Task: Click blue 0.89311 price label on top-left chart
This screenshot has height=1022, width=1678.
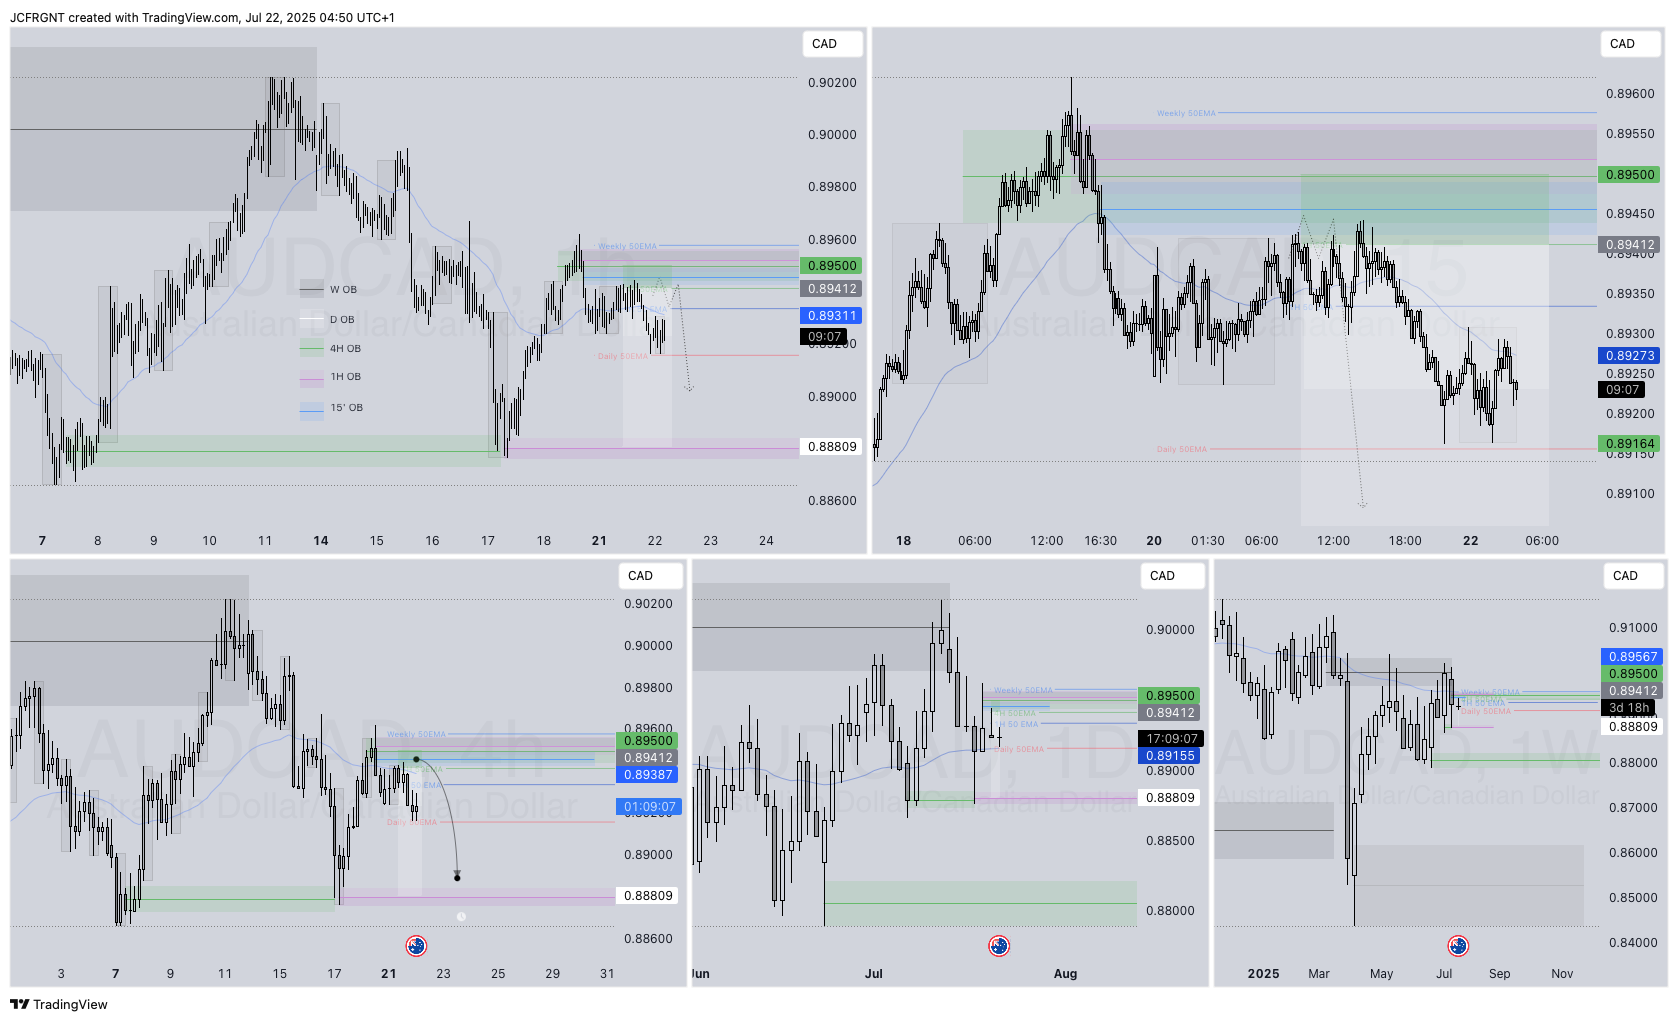Action: pos(831,316)
